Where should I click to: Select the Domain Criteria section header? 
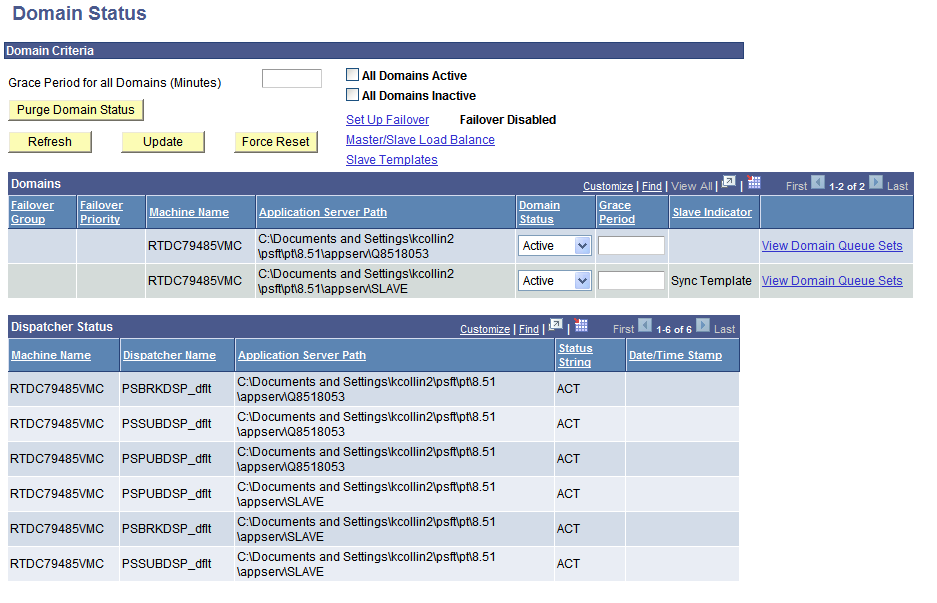374,51
